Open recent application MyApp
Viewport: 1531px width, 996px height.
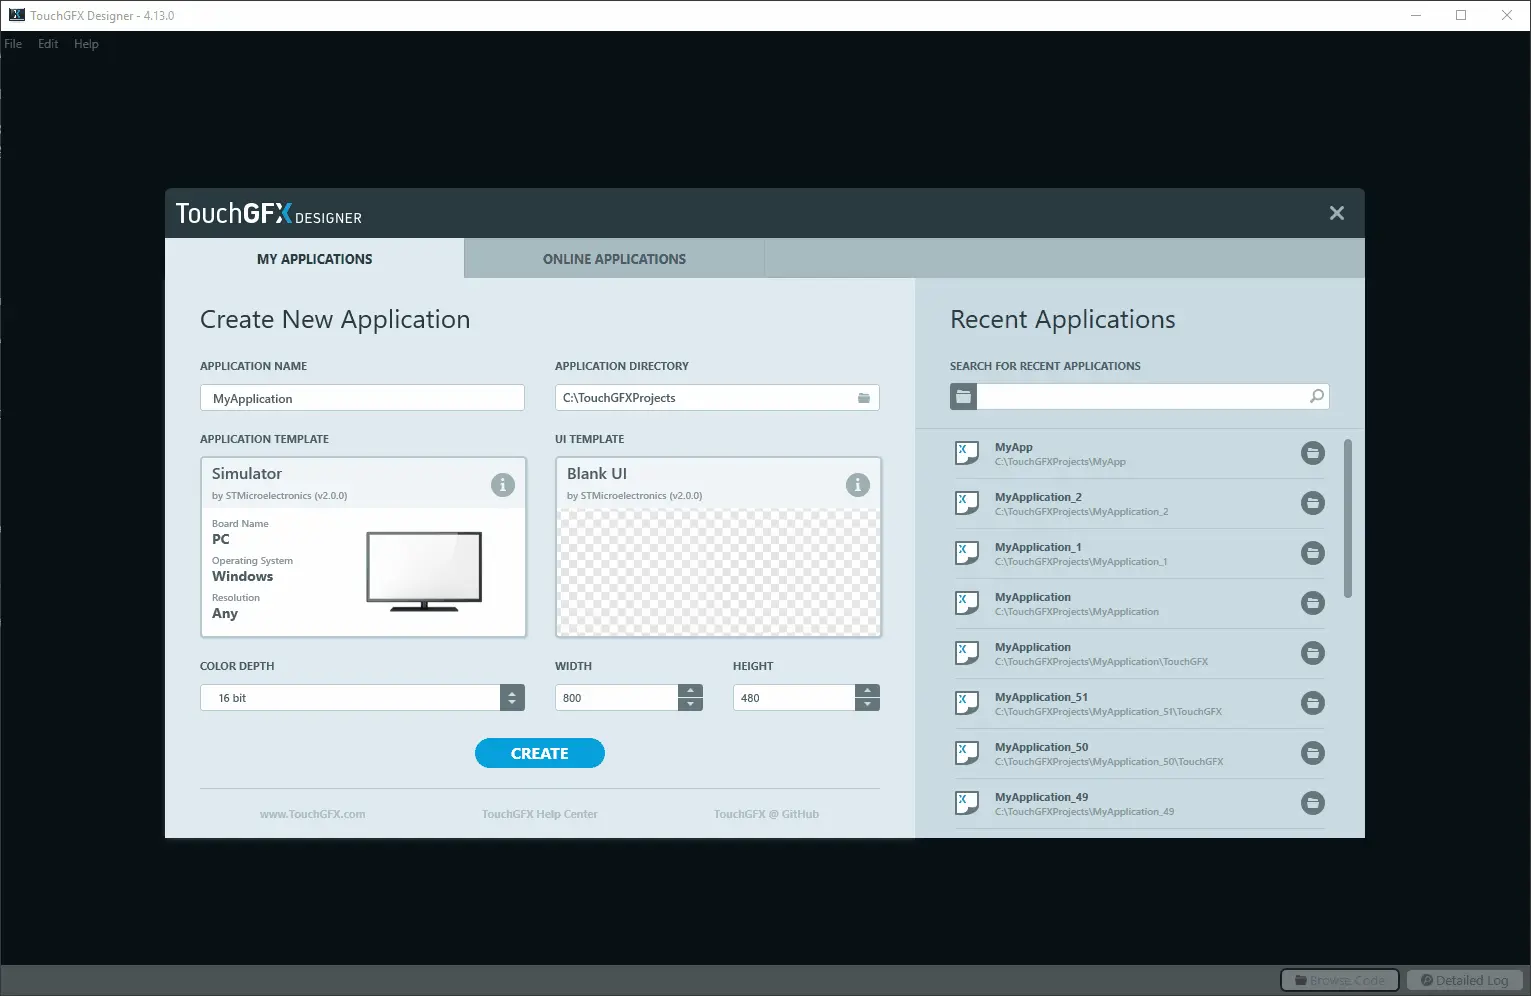(x=1140, y=454)
